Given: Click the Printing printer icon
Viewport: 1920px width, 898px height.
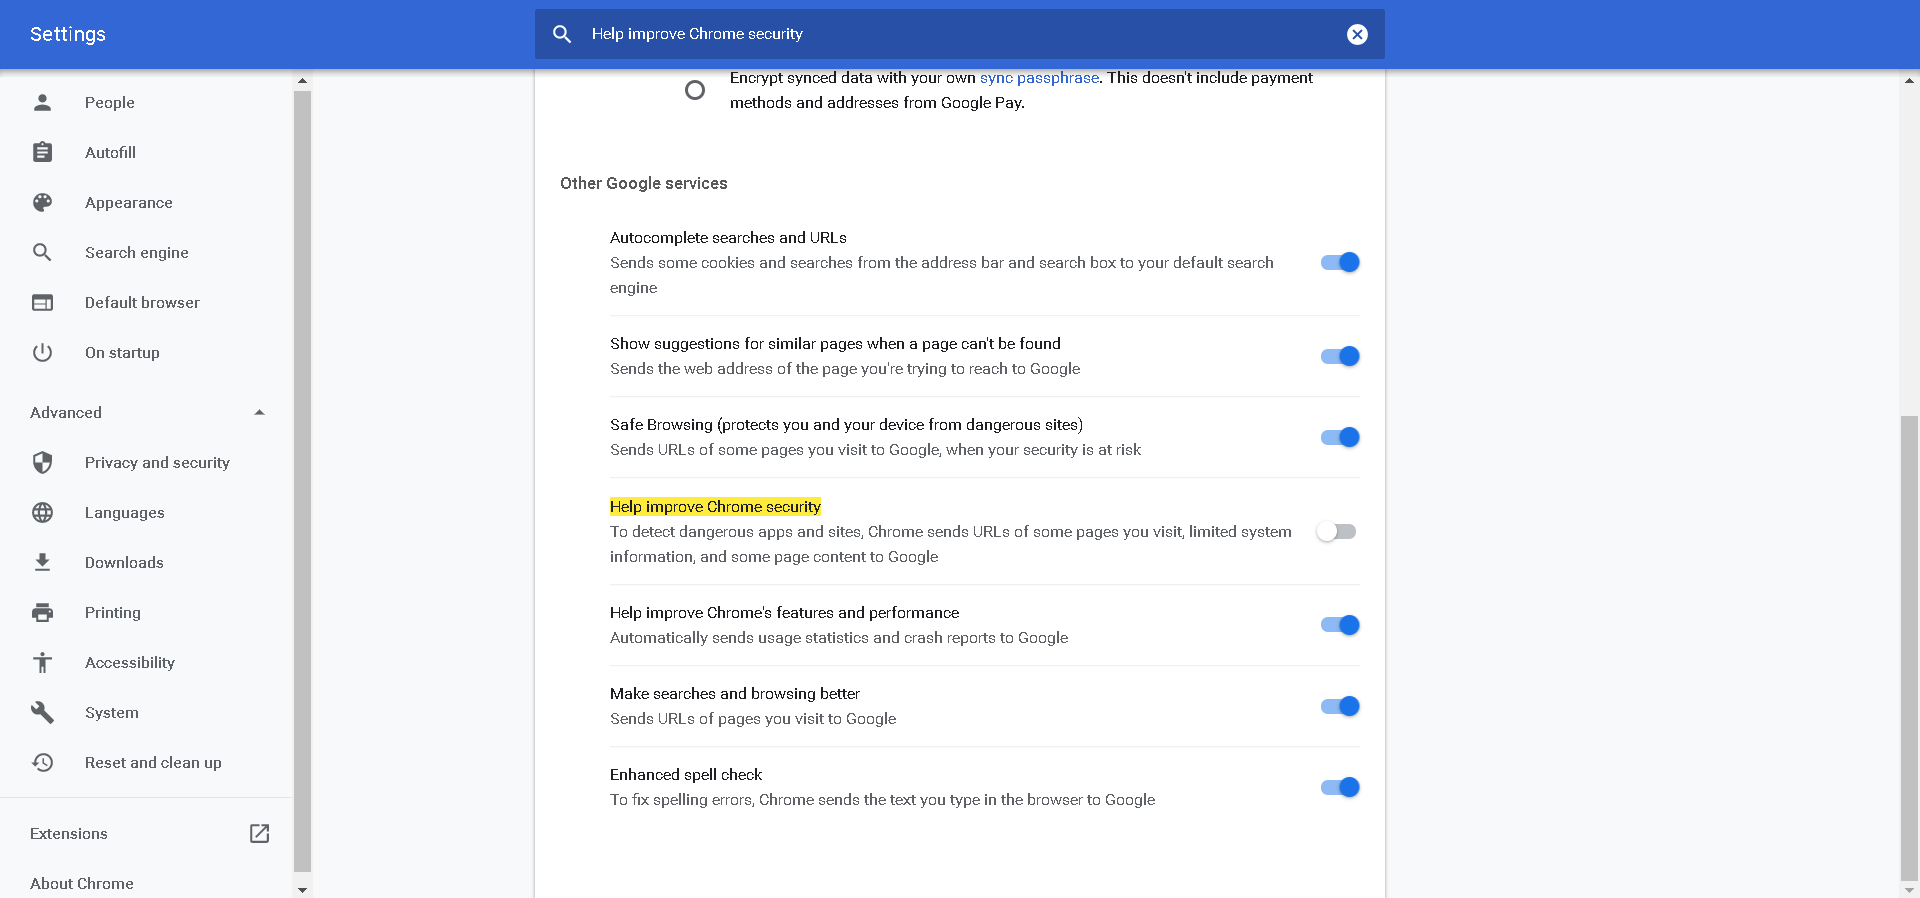Looking at the screenshot, I should [x=42, y=612].
